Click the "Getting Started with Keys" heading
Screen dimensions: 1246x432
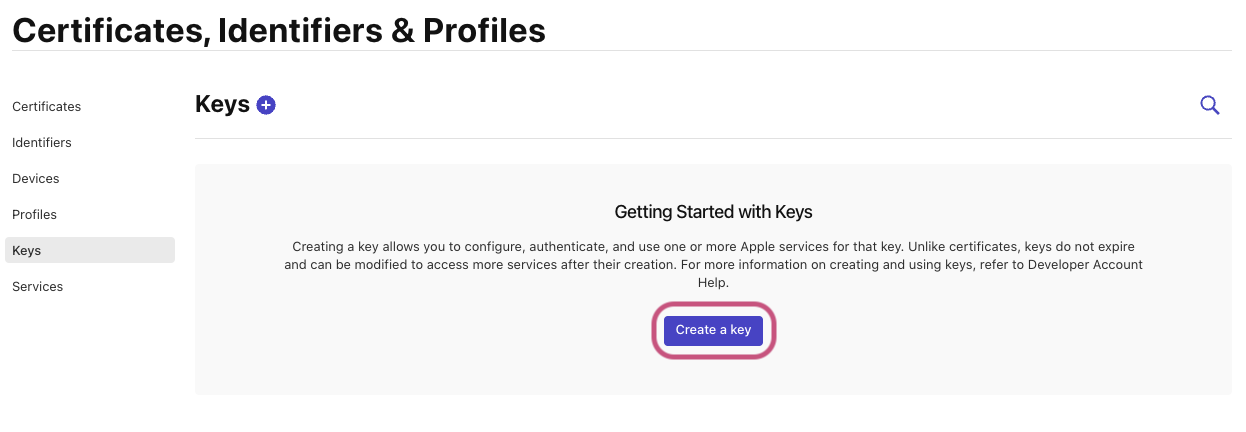tap(713, 212)
